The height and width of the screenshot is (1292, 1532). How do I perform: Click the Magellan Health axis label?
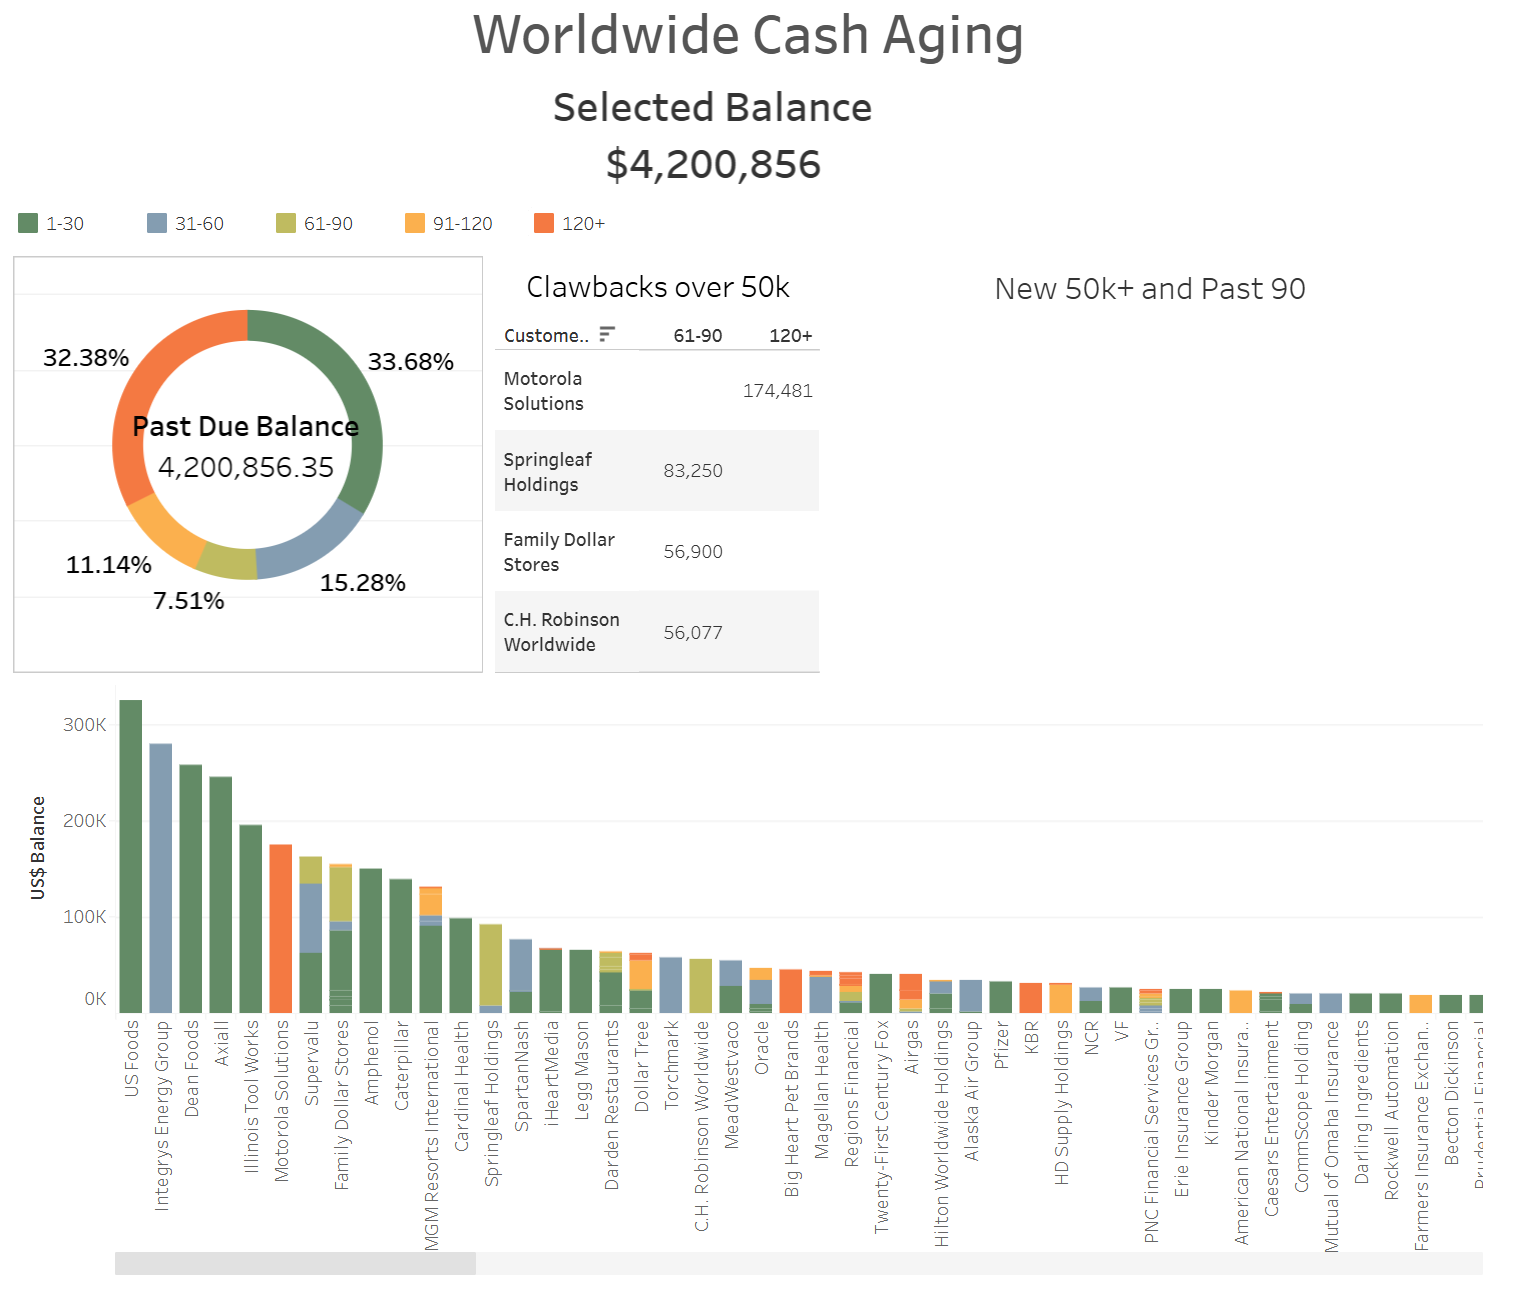click(821, 1090)
